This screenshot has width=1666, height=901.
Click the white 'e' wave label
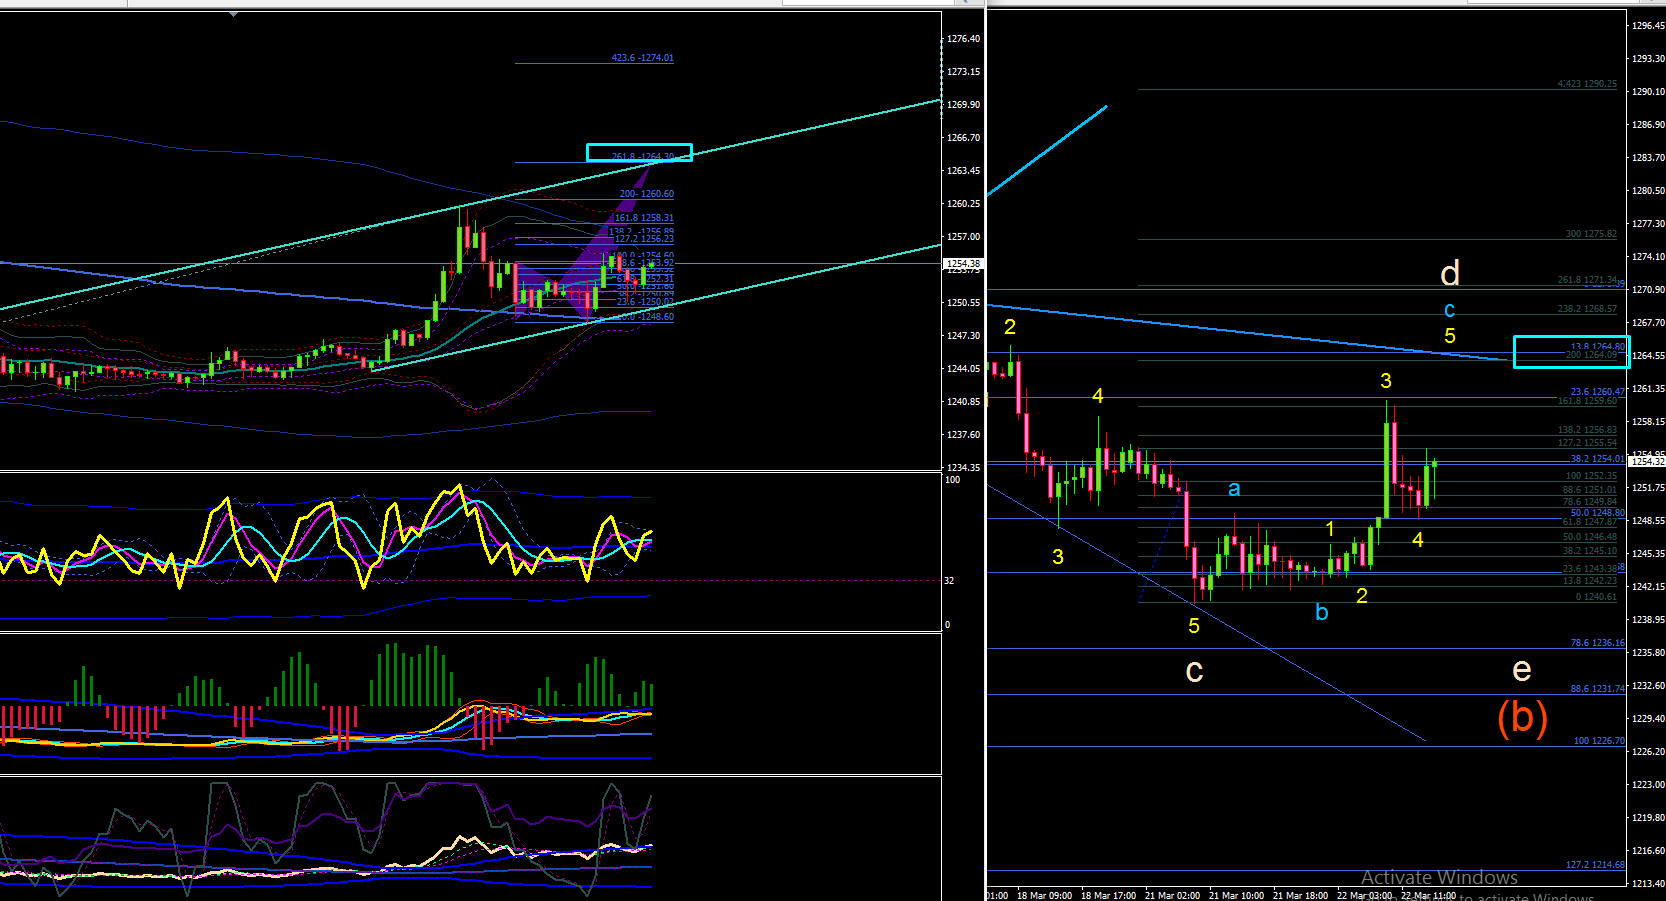1521,669
